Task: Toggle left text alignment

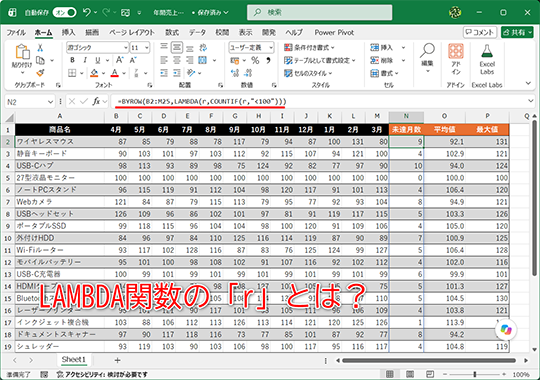Action: click(164, 60)
